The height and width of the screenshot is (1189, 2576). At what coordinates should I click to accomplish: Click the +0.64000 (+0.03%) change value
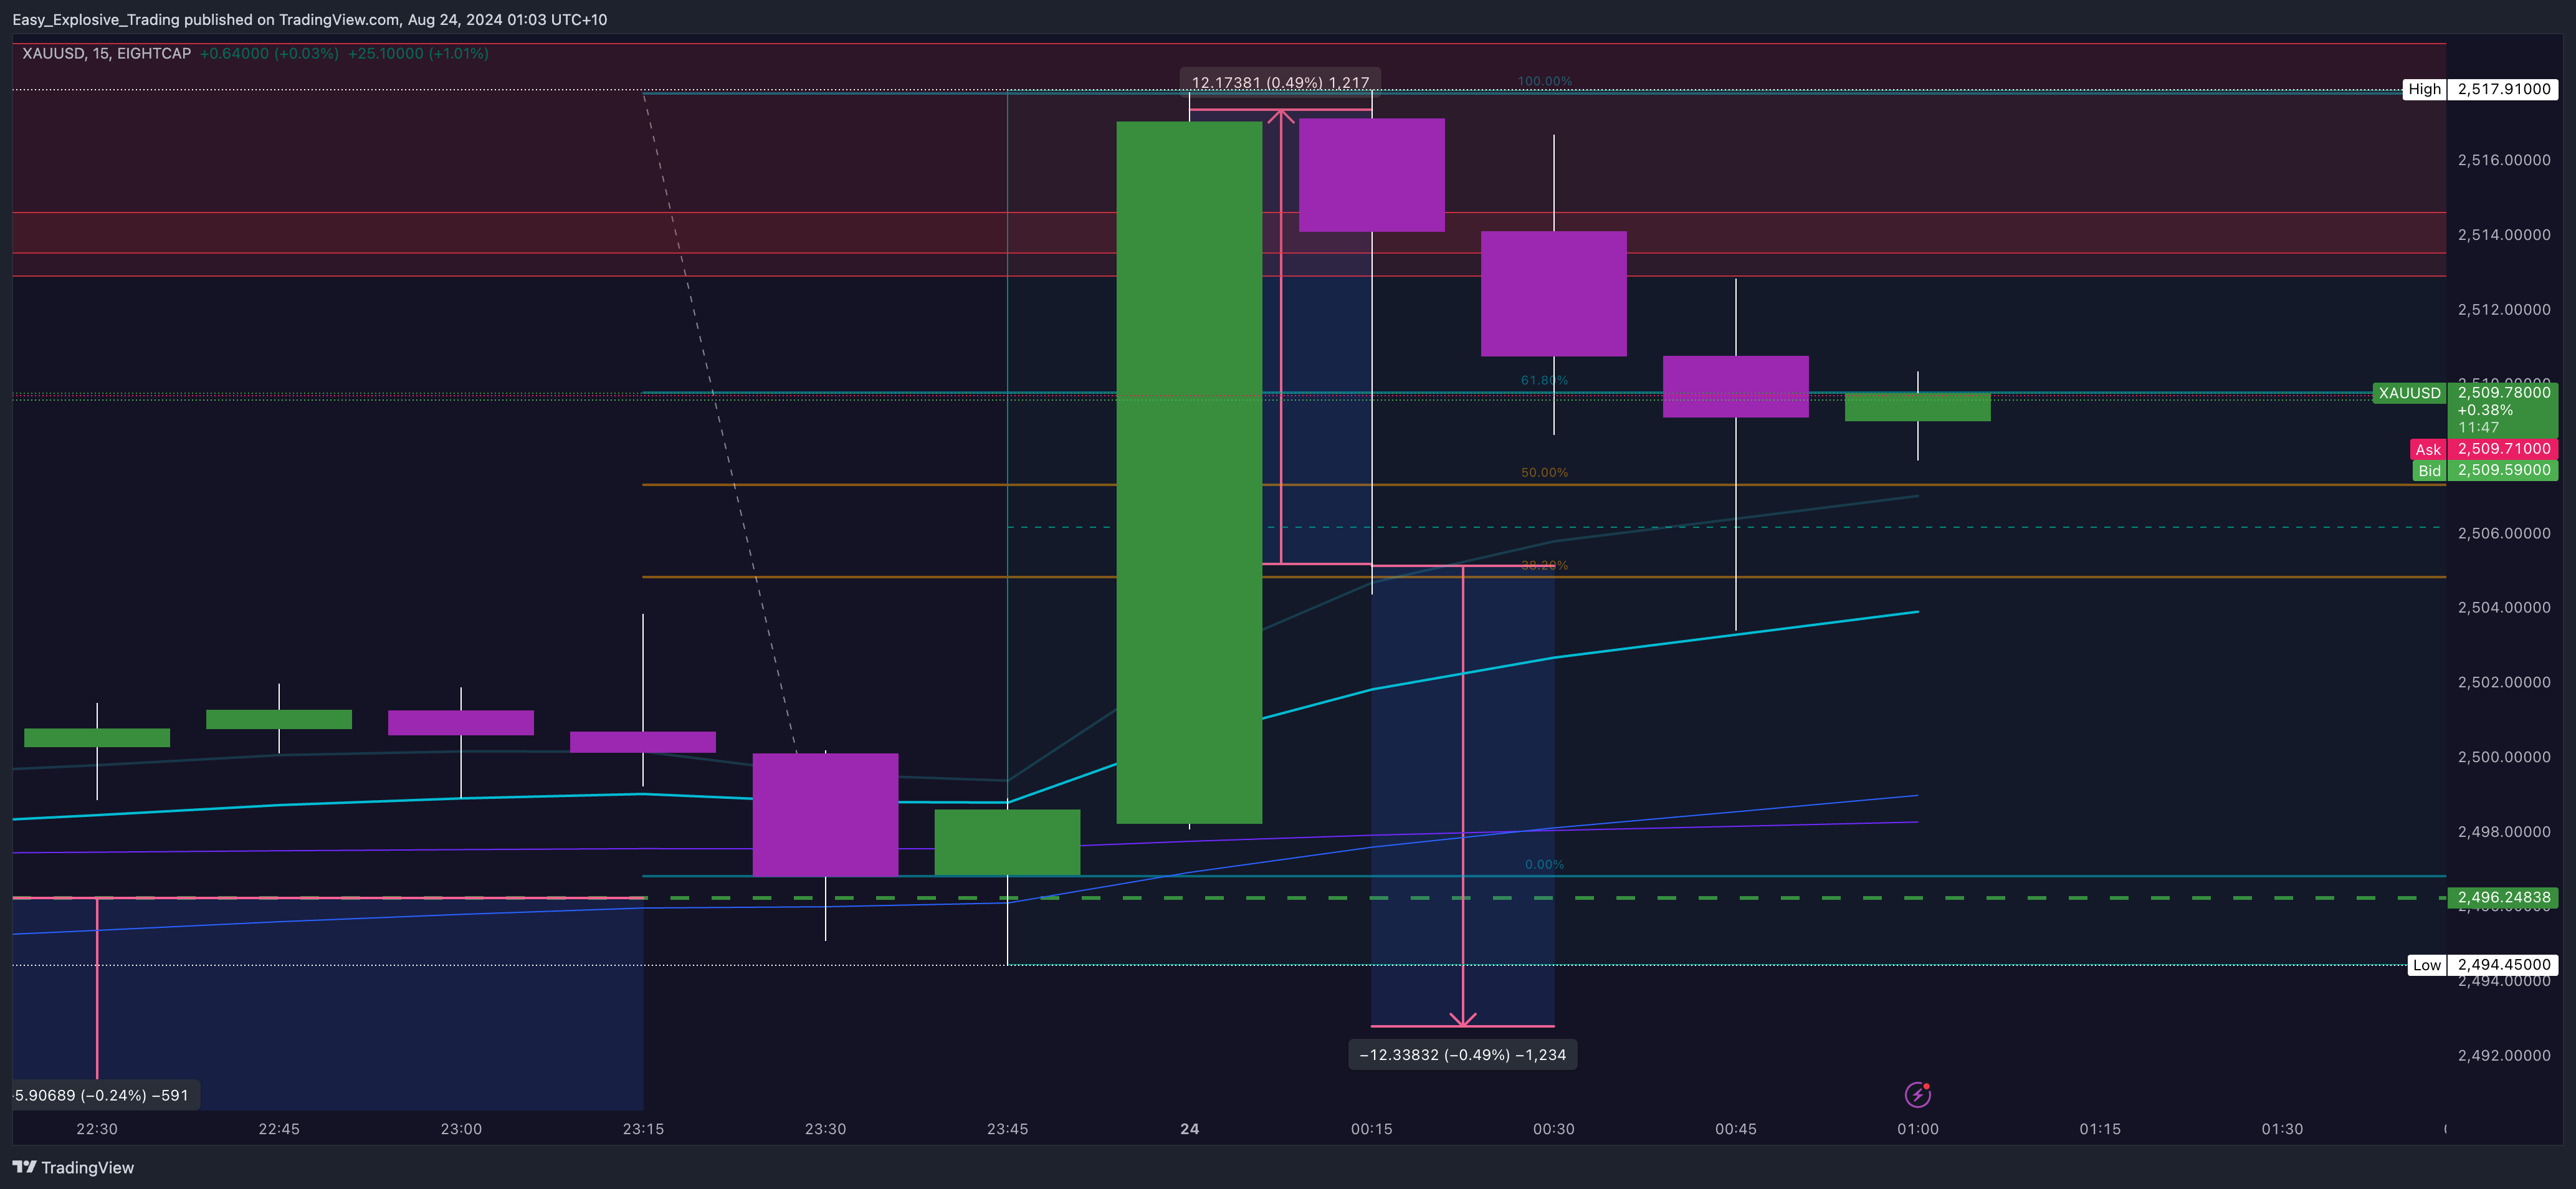(x=269, y=53)
